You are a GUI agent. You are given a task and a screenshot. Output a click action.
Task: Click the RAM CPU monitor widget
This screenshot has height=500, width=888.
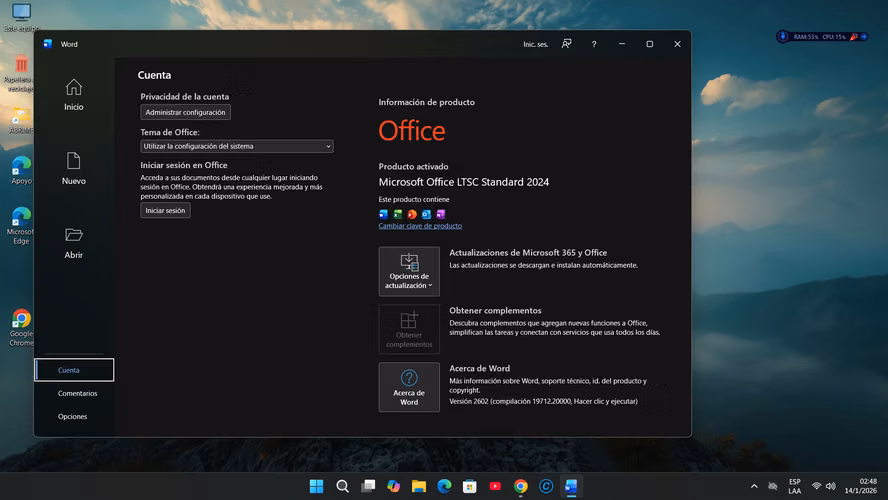click(822, 37)
